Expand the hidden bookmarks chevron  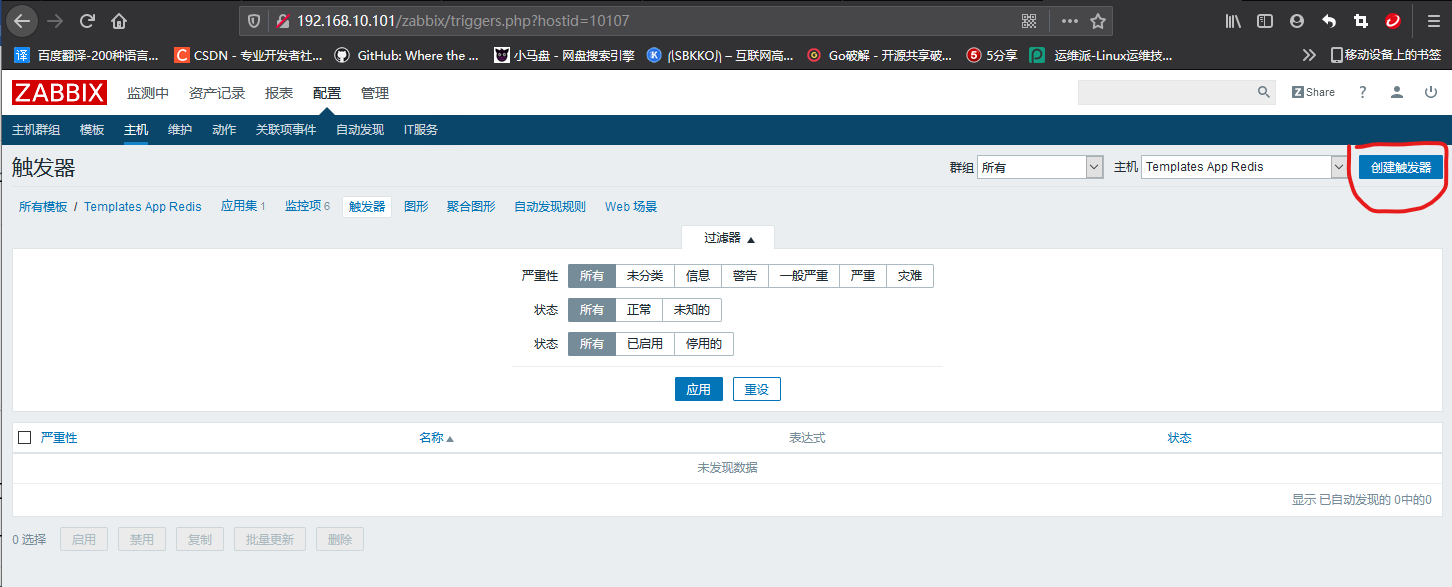point(1309,55)
